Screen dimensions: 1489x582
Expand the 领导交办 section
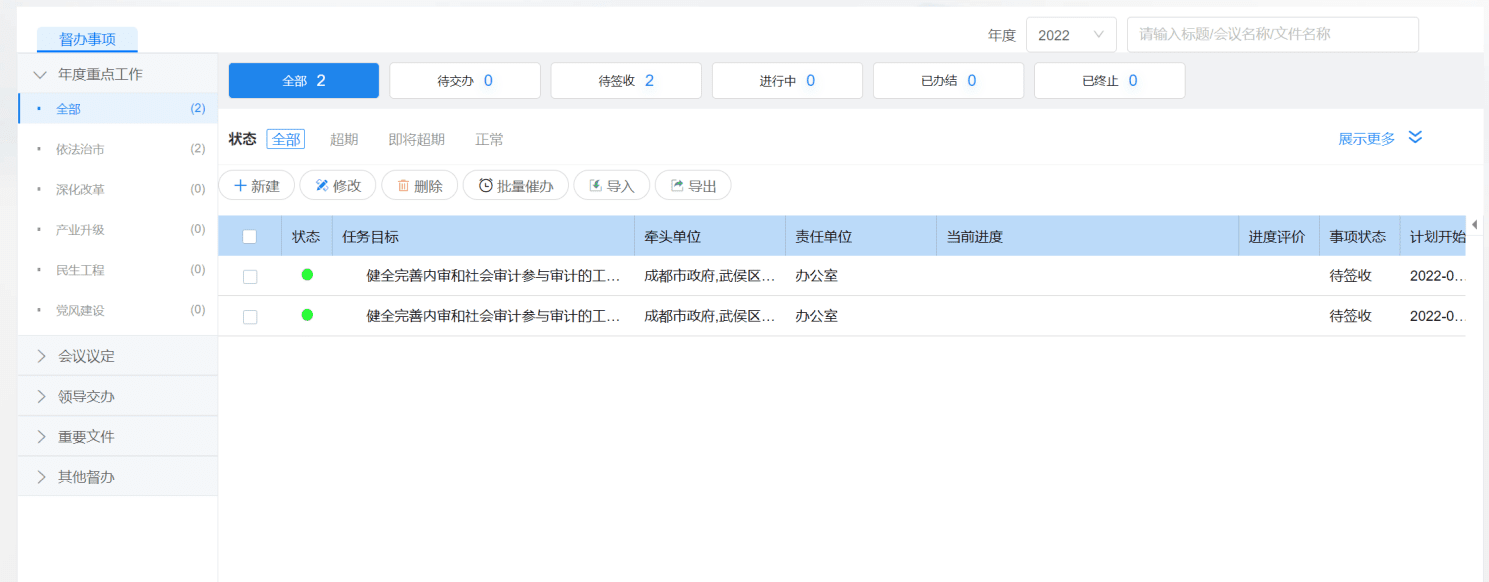pos(117,396)
